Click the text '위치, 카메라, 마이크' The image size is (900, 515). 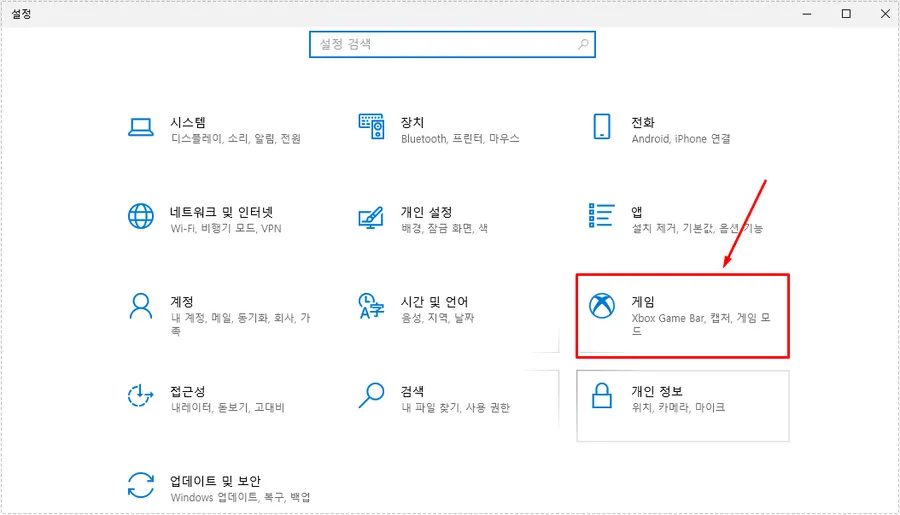(678, 407)
